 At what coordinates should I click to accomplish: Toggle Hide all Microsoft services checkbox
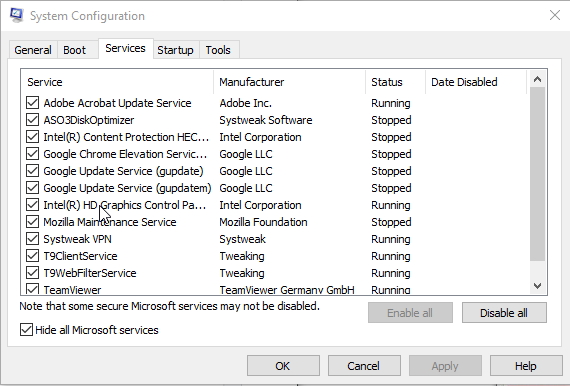[26, 330]
